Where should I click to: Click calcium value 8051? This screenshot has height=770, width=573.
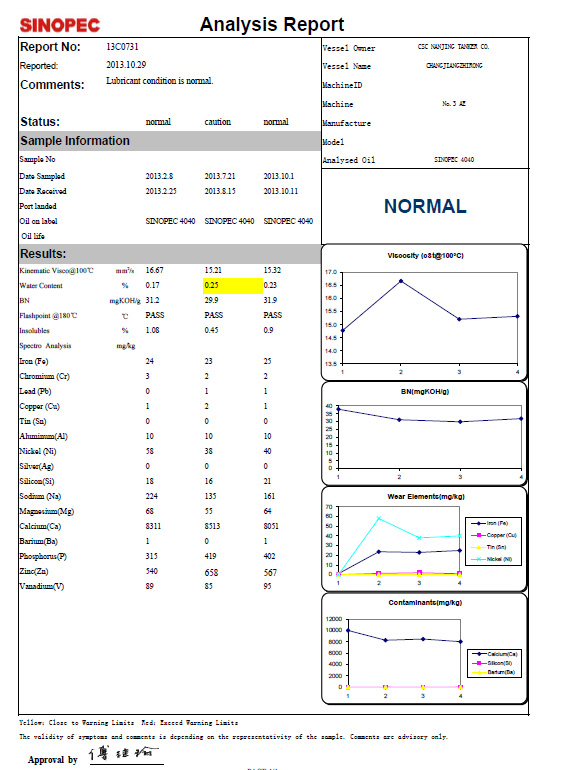point(271,526)
